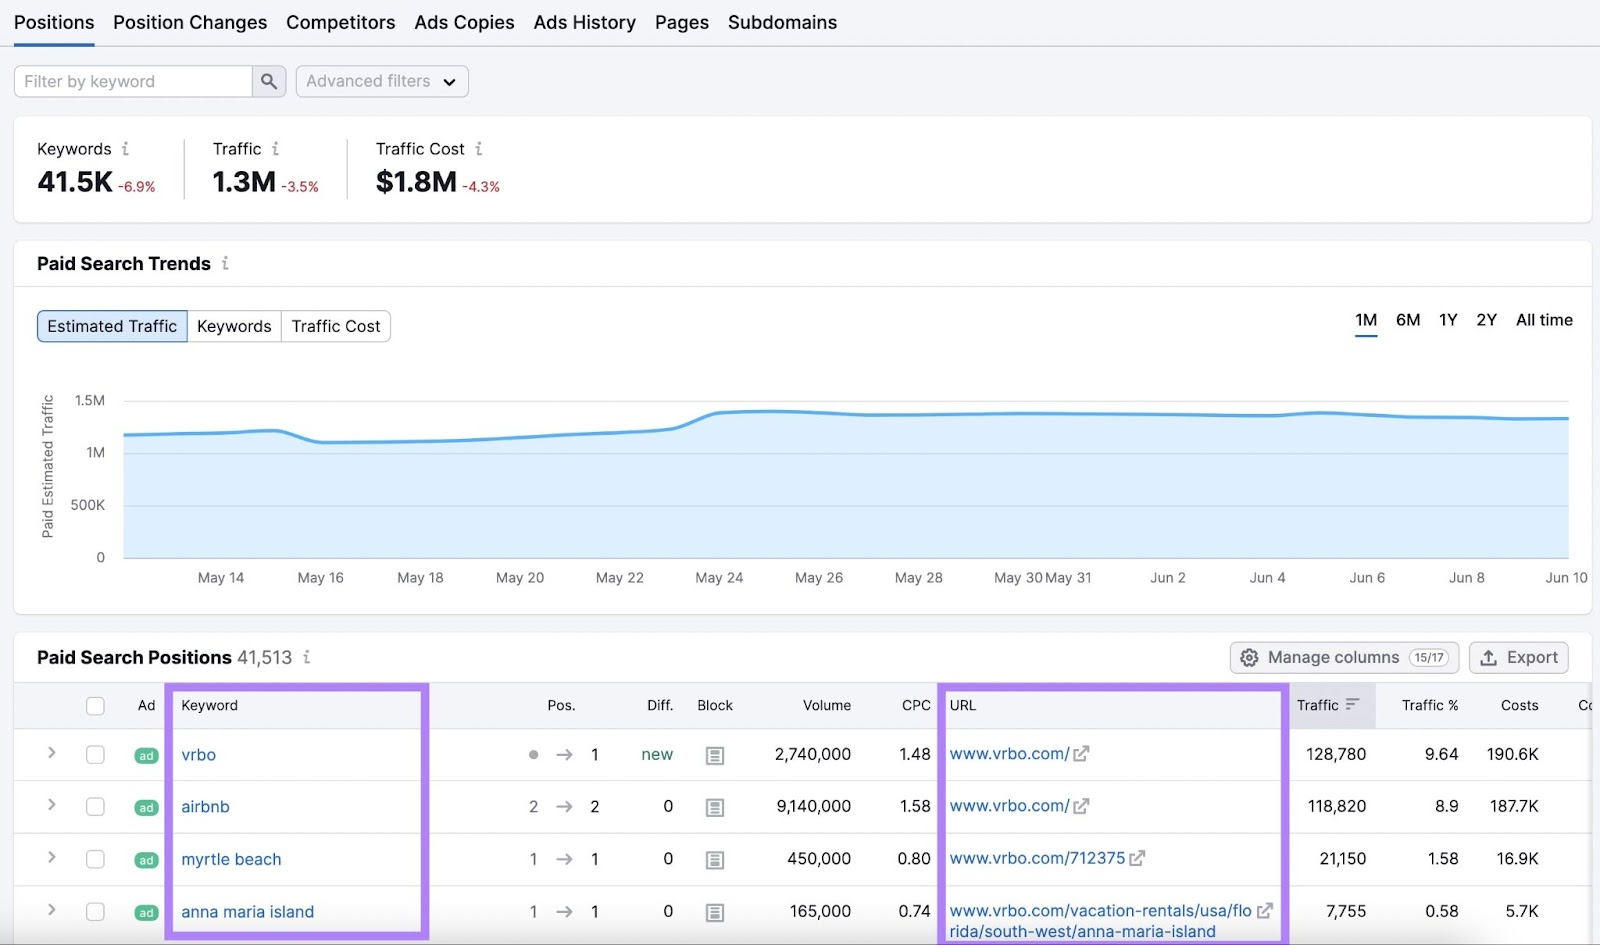Open Manage columns settings
The height and width of the screenshot is (945, 1600).
[1344, 657]
